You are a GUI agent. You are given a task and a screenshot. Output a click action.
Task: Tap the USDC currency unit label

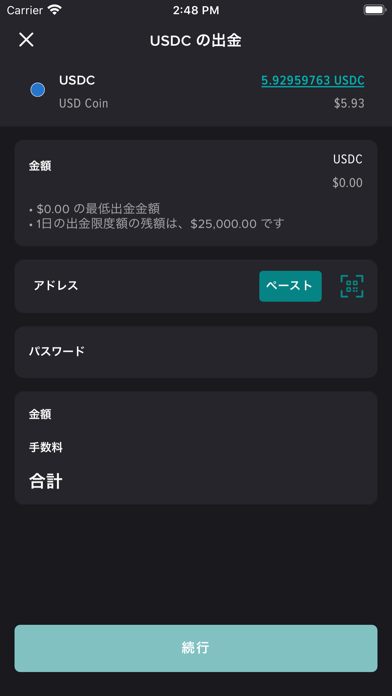[348, 160]
